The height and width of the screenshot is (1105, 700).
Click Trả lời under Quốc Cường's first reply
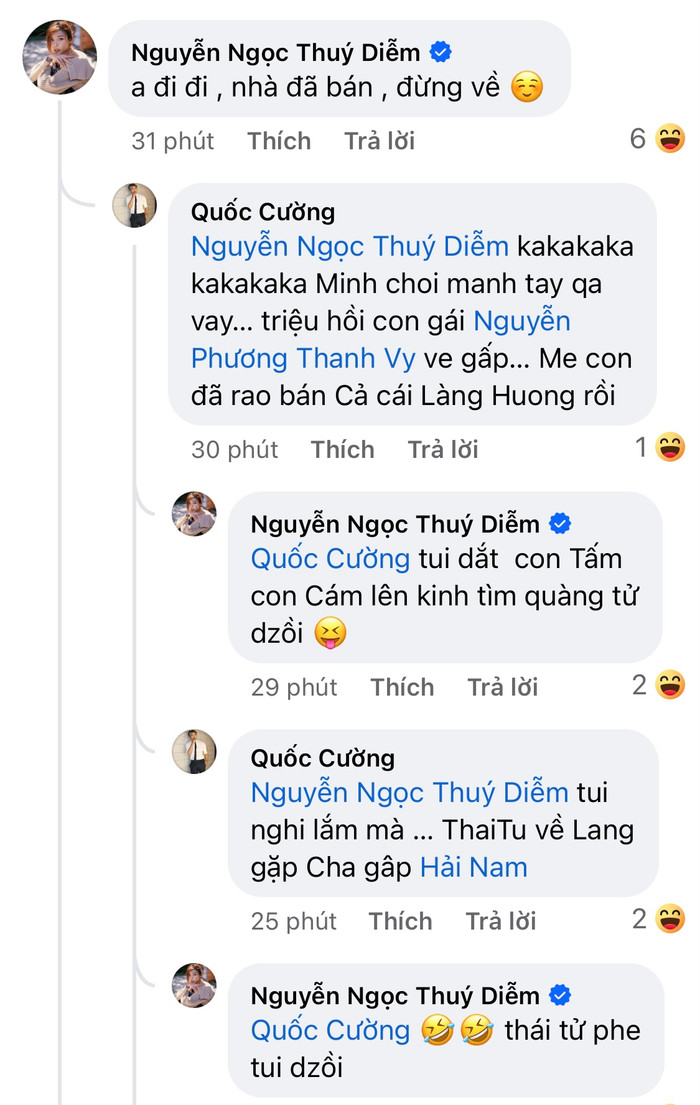pos(442,449)
